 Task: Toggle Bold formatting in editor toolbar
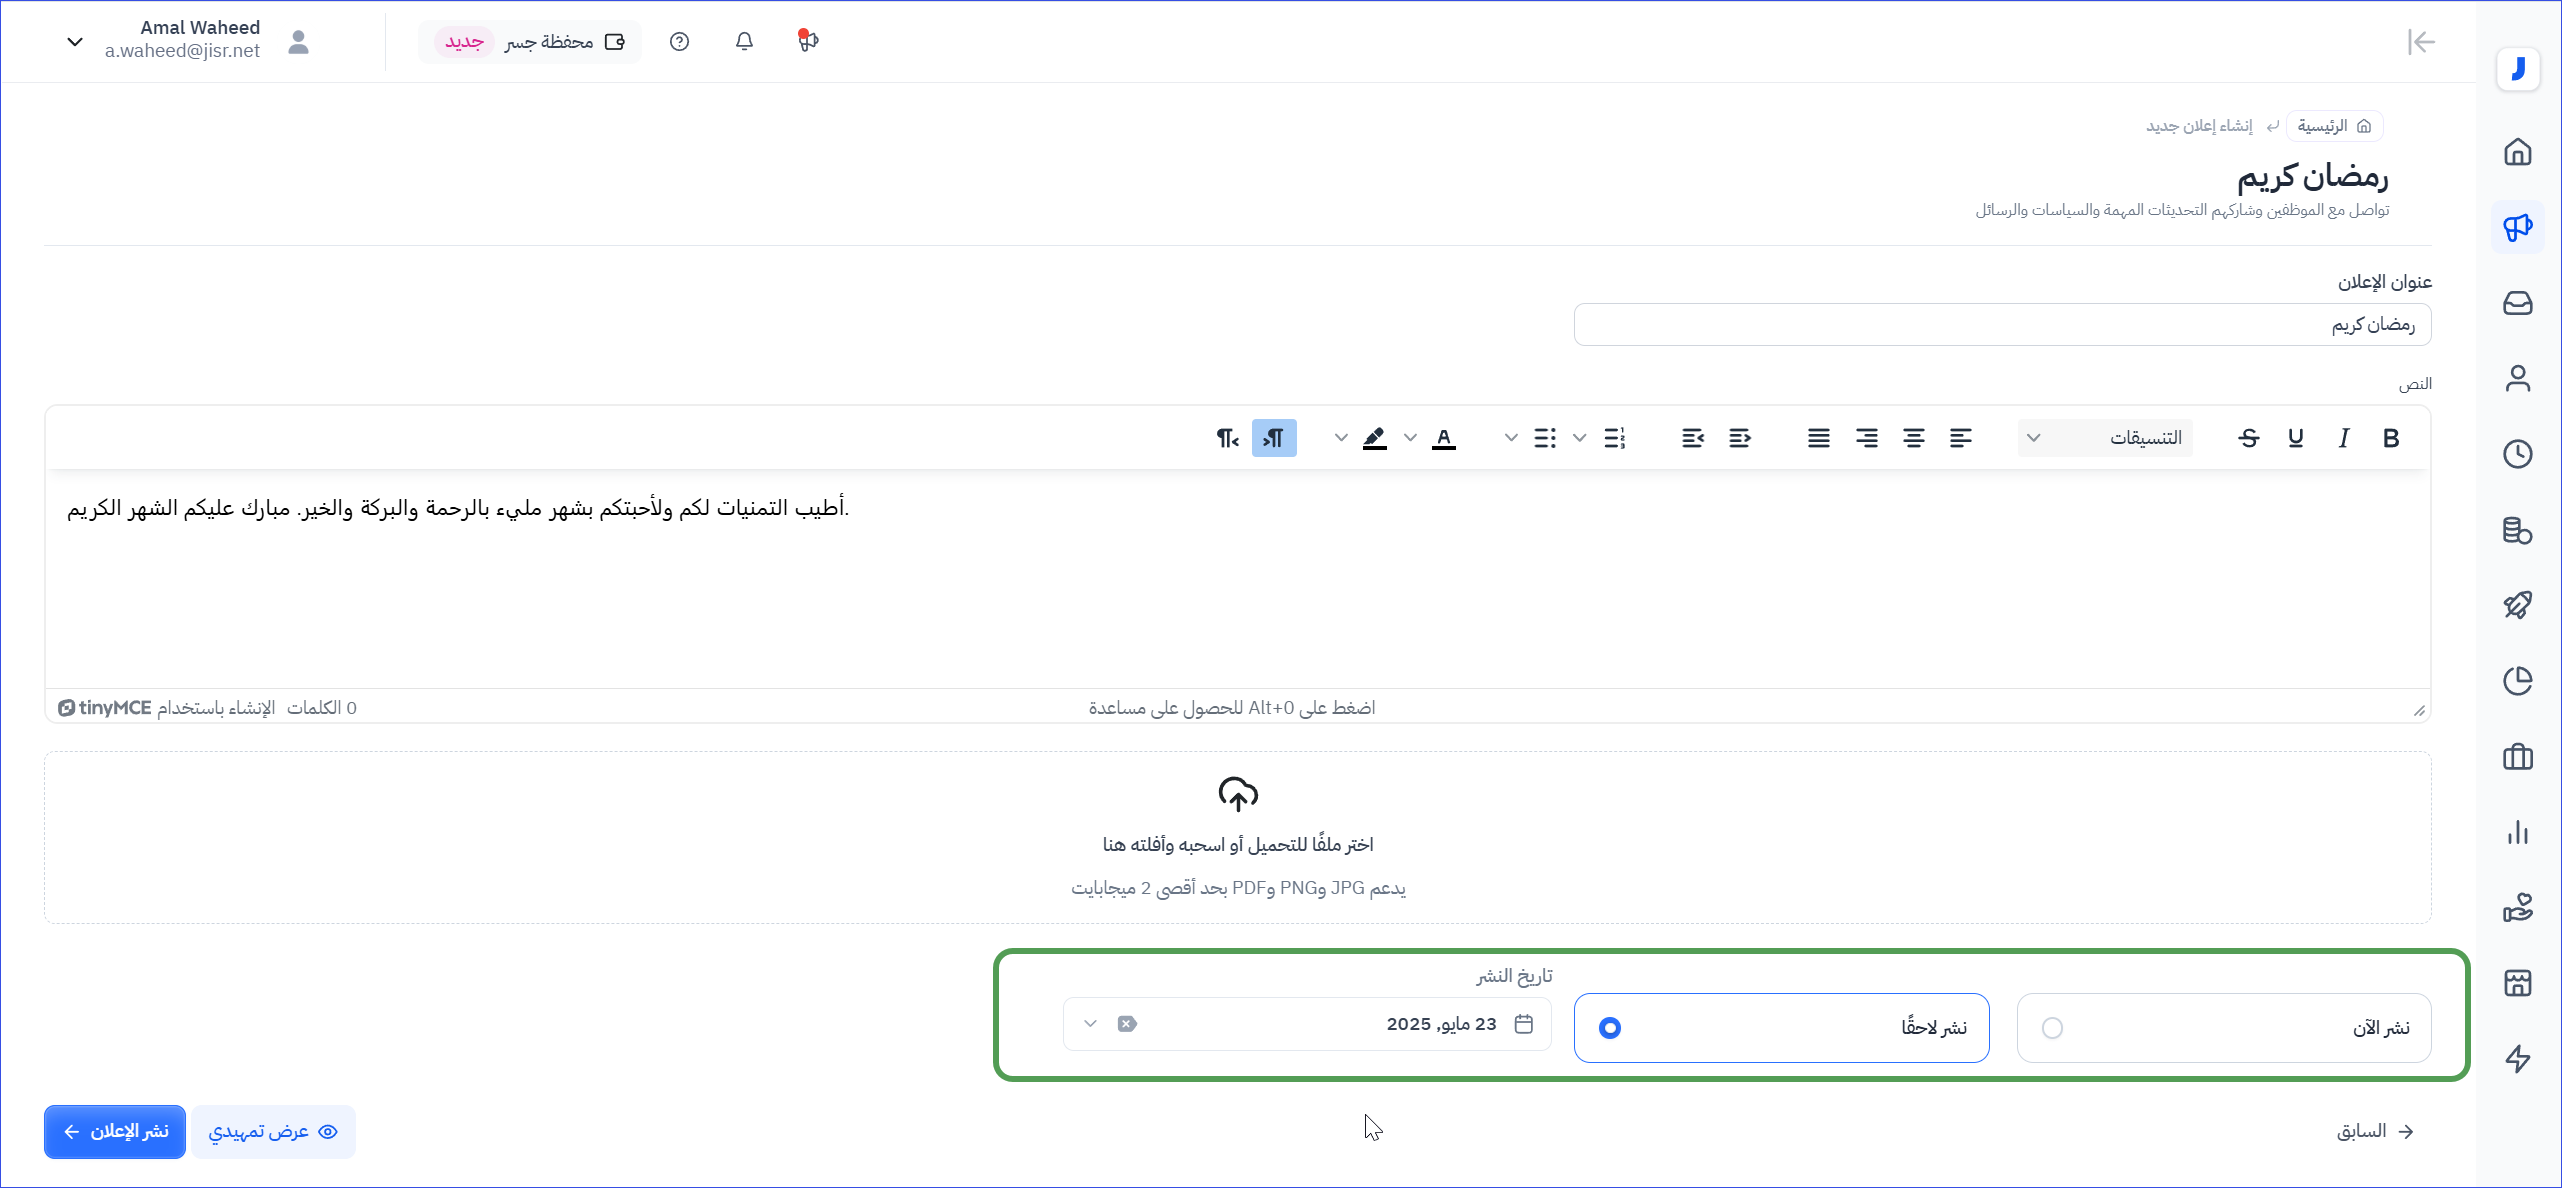coord(2390,438)
